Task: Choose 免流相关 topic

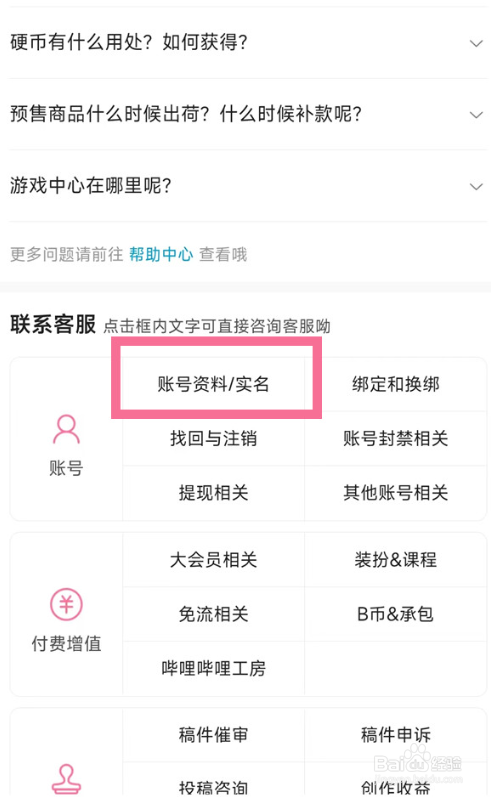Action: pyautogui.click(x=213, y=614)
